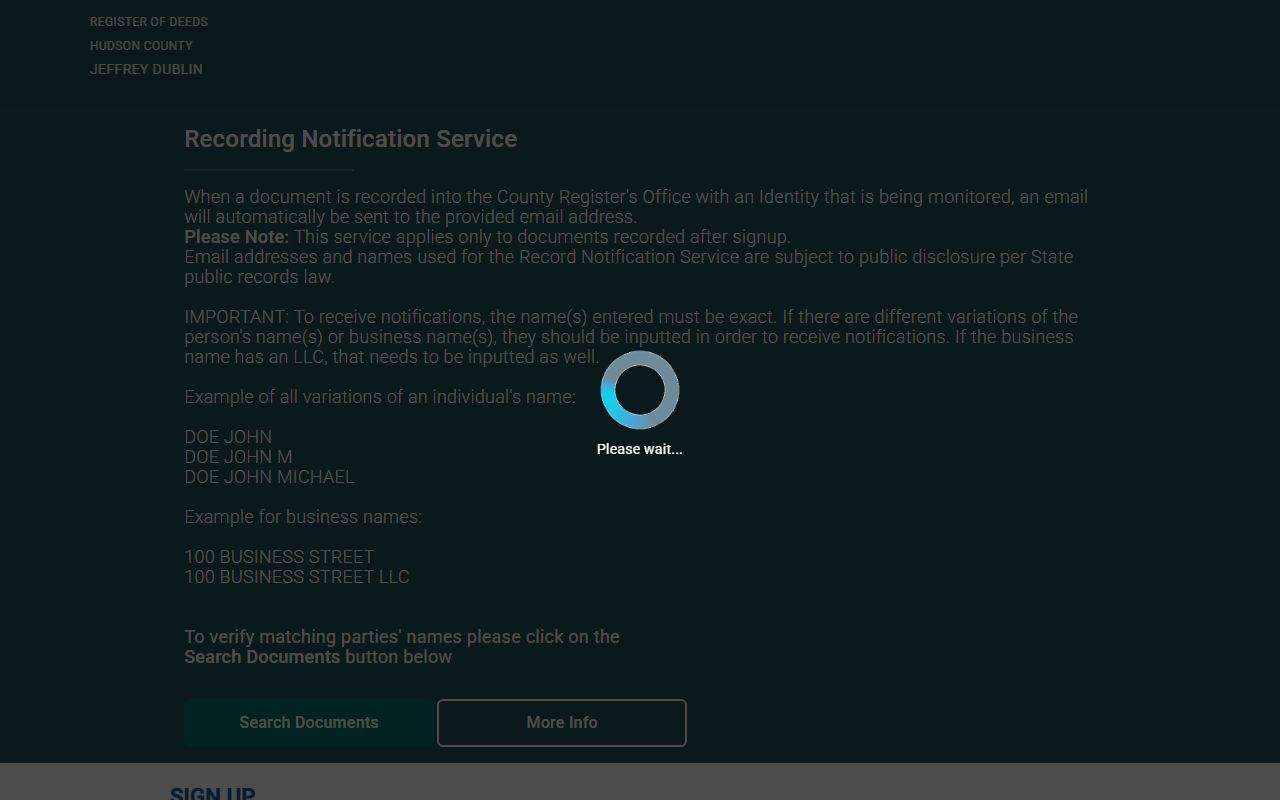Click the Recording Notification Service heading
Image resolution: width=1280 pixels, height=800 pixels.
click(351, 139)
